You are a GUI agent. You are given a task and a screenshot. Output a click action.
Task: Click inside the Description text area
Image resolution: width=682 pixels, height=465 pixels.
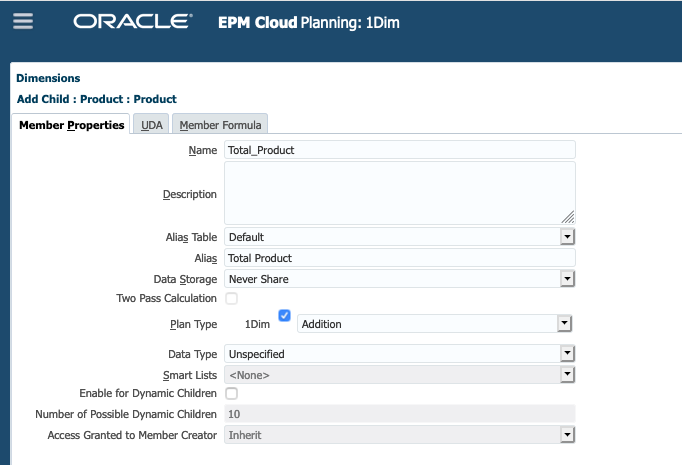coord(400,193)
